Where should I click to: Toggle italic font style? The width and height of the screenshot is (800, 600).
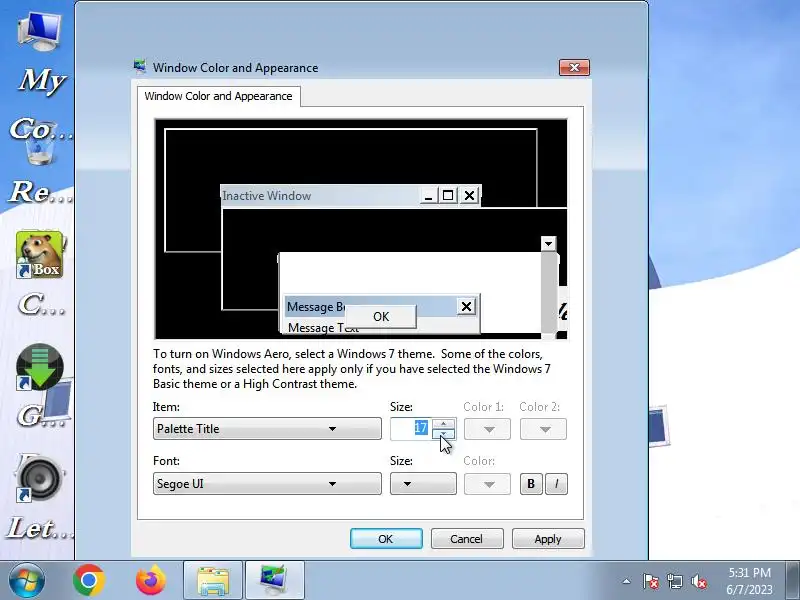tap(556, 484)
